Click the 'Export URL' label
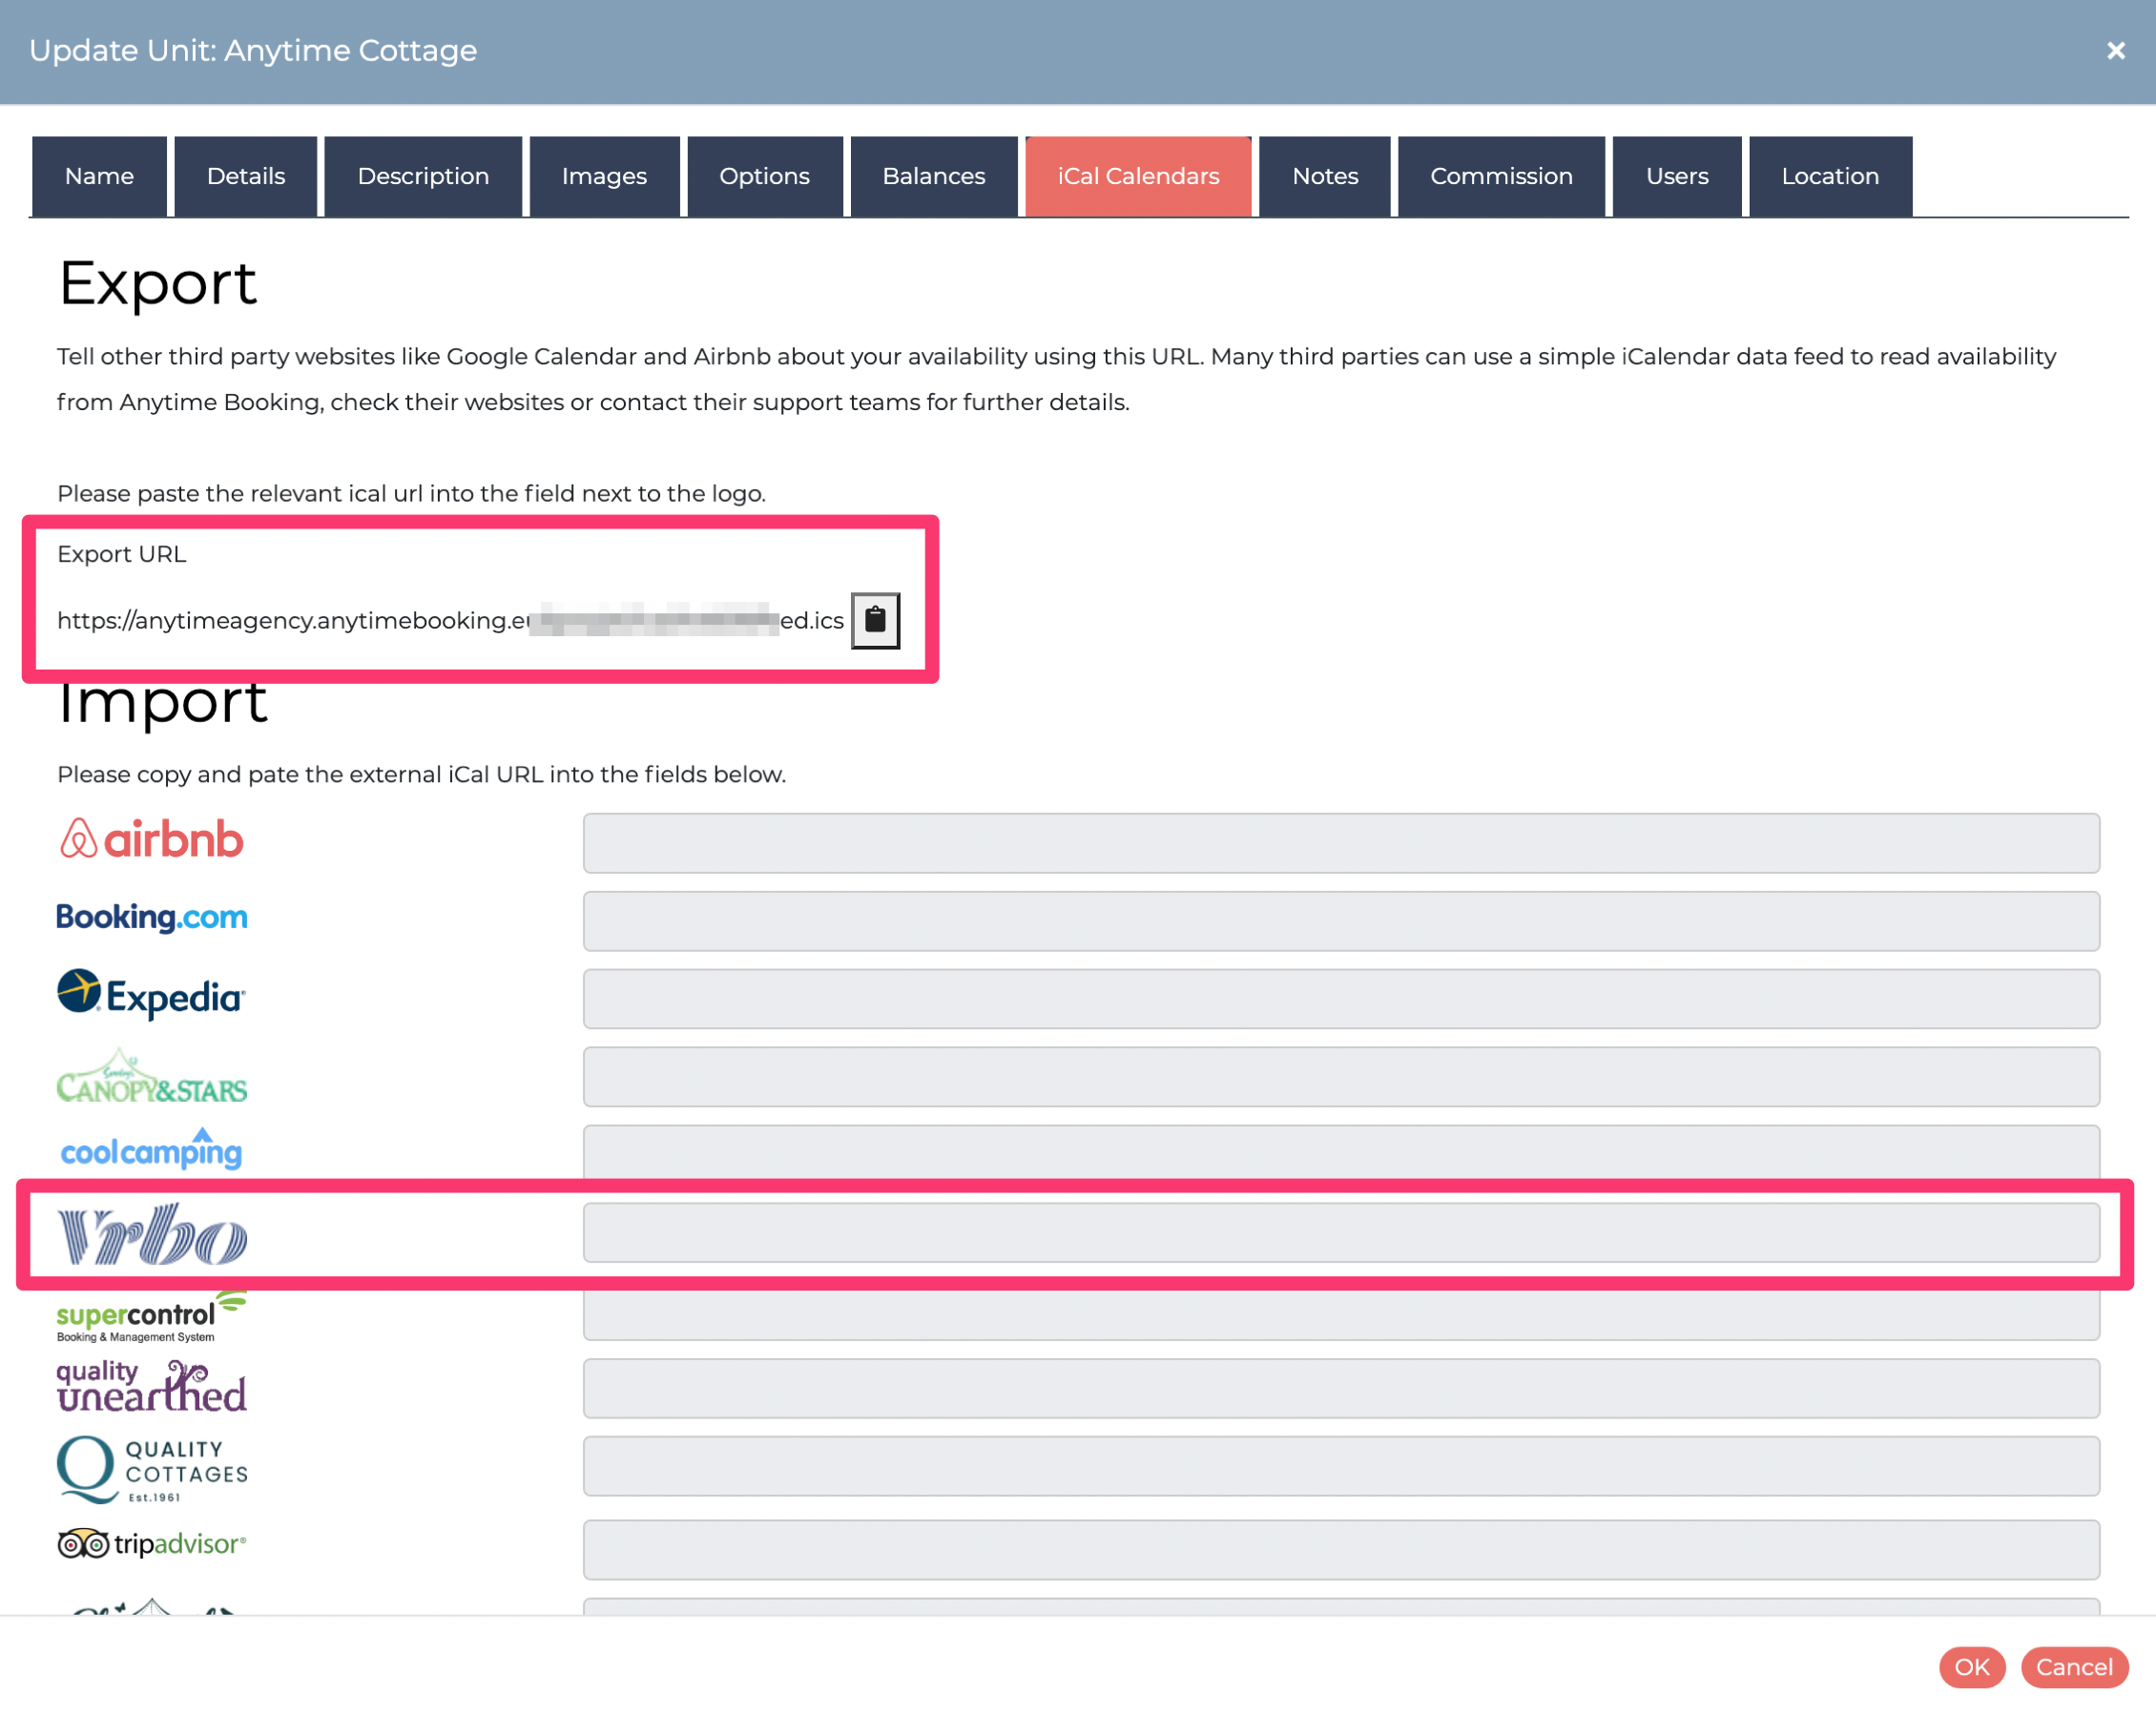This screenshot has height=1715, width=2156. (x=121, y=554)
